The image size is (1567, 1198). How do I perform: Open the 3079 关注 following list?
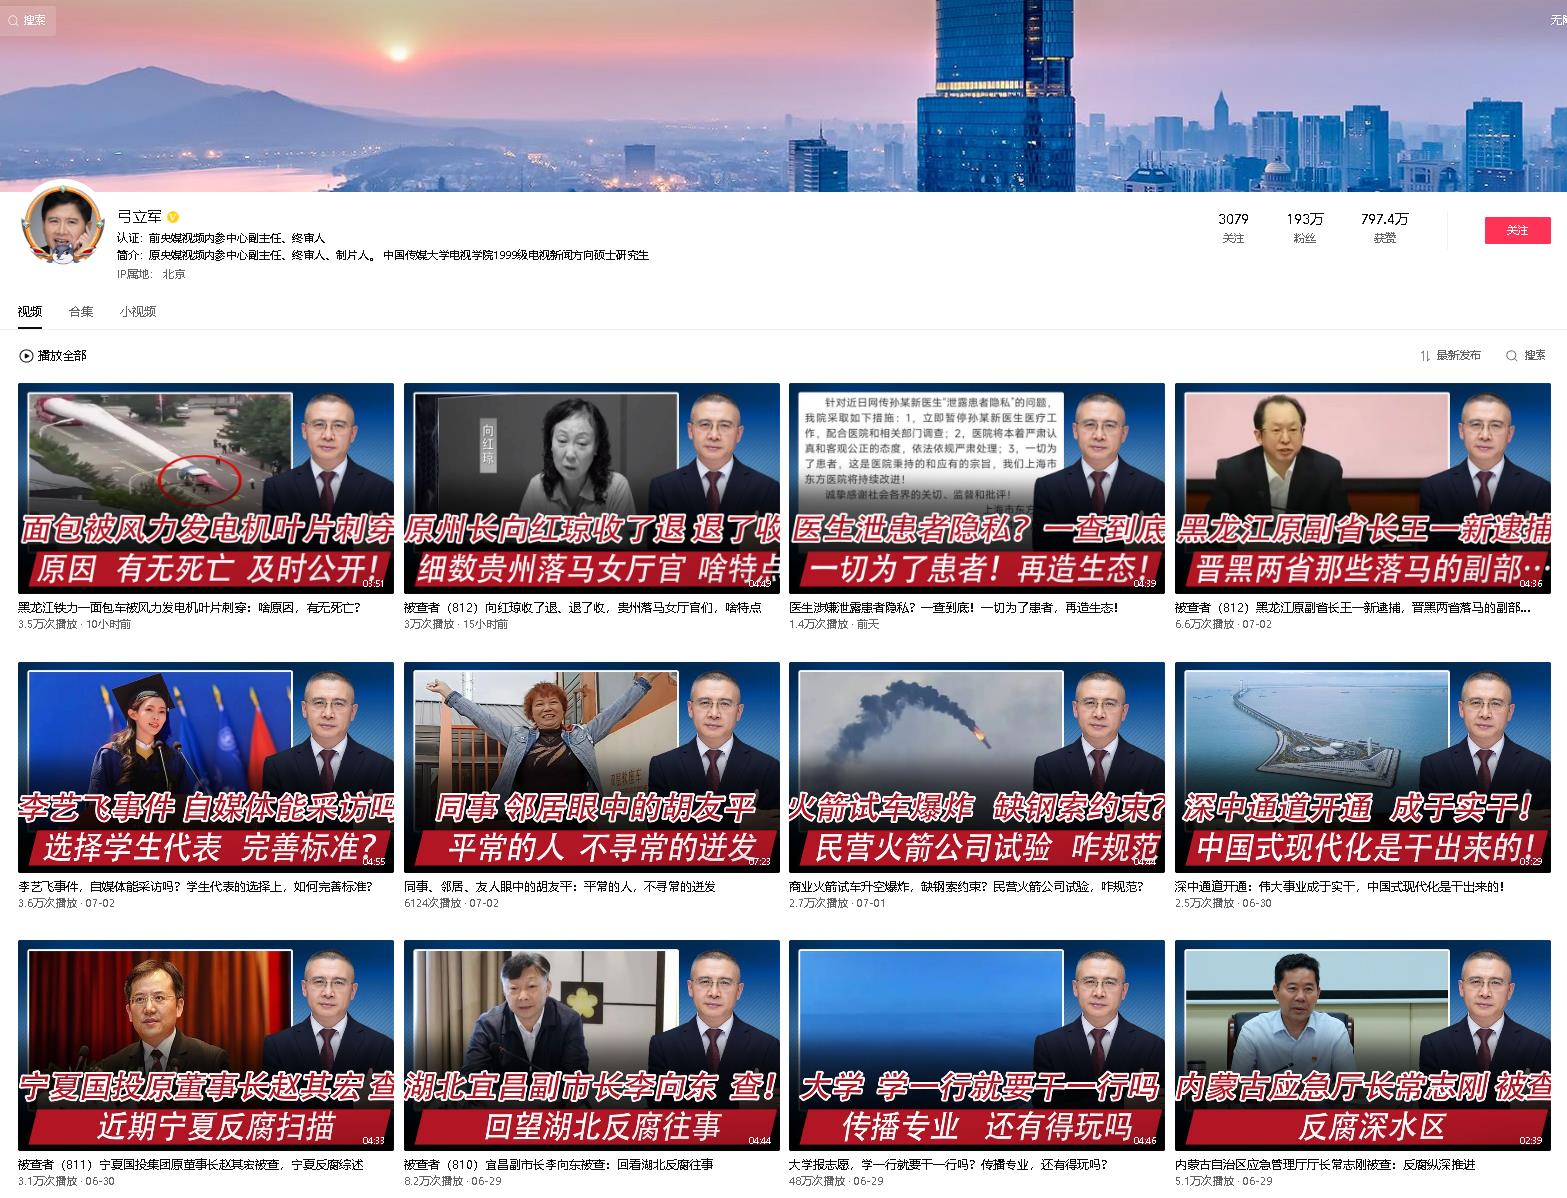pos(1233,228)
